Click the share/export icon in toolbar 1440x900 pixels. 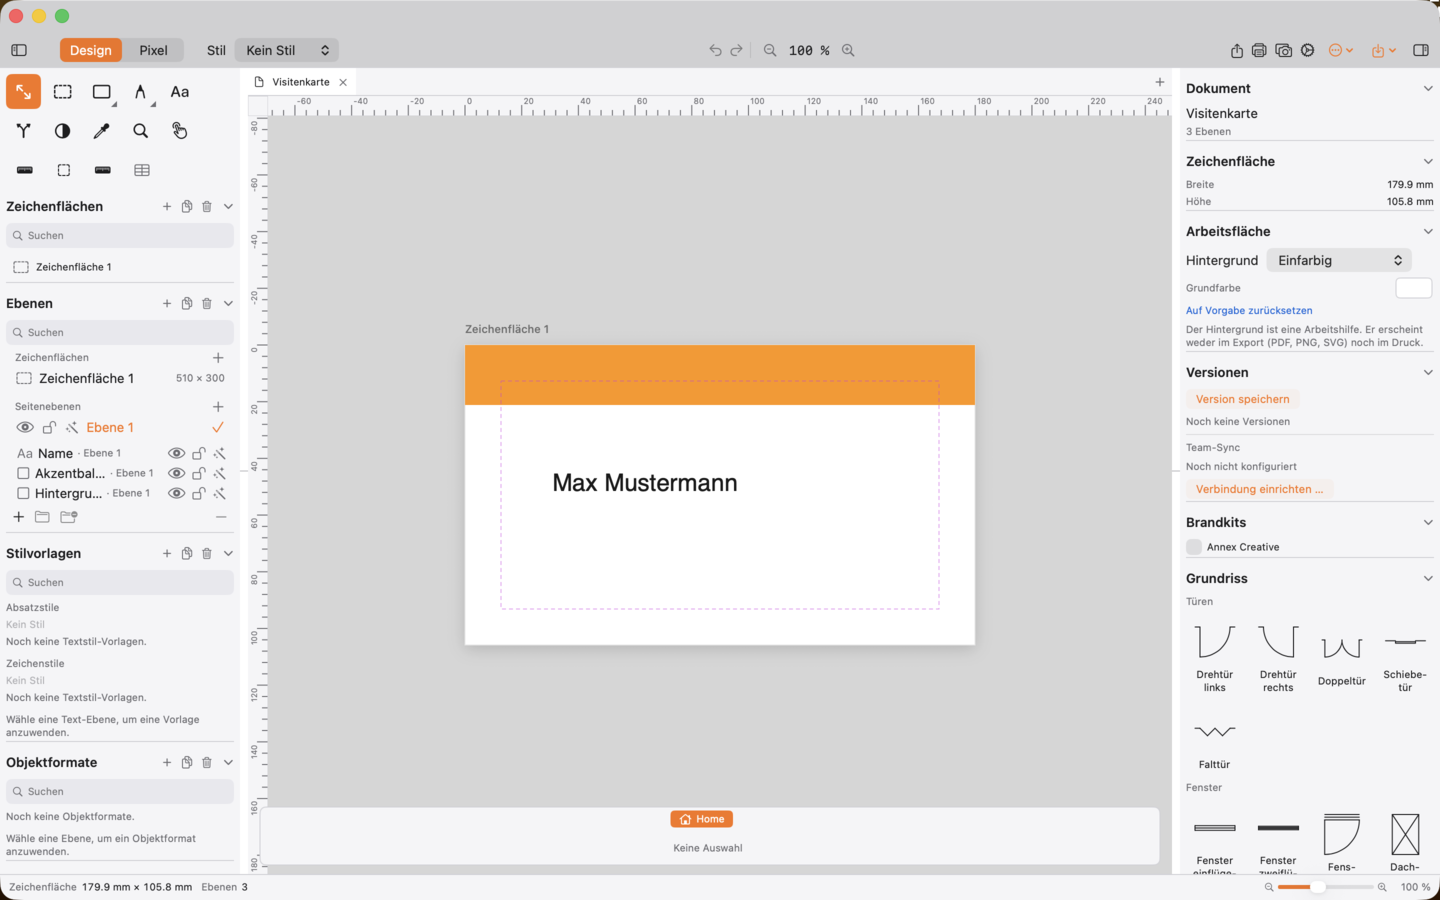pos(1237,50)
